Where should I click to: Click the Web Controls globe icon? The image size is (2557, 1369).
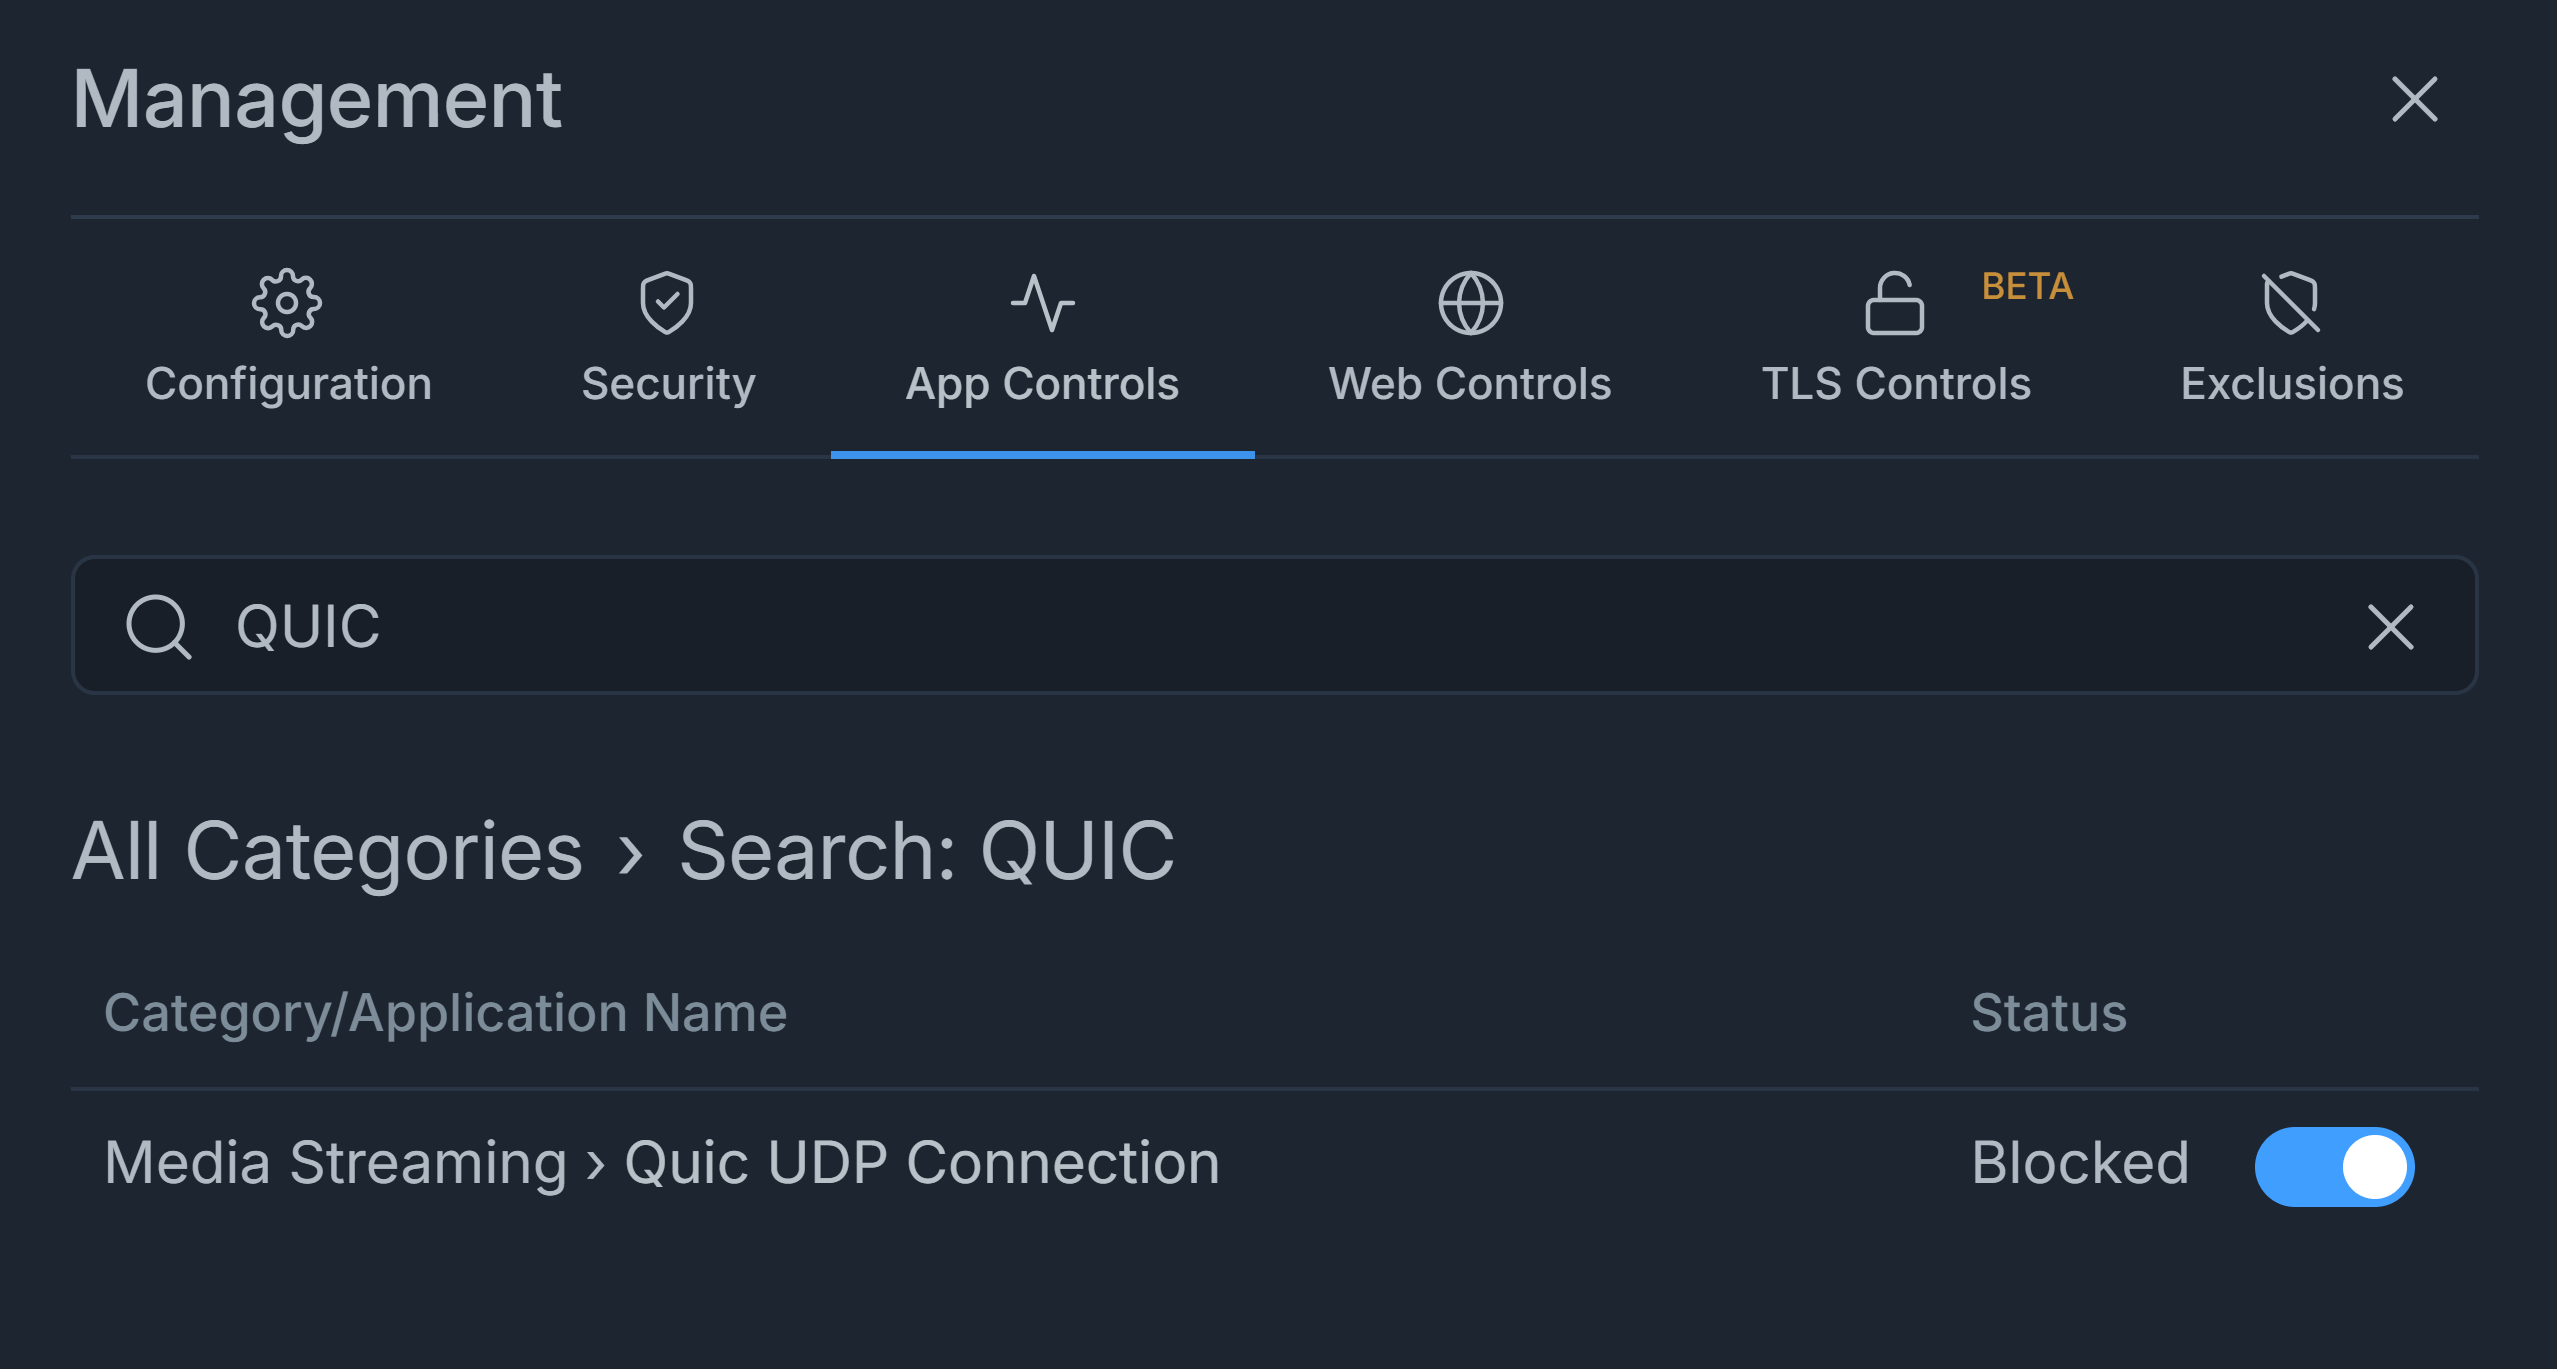point(1470,302)
